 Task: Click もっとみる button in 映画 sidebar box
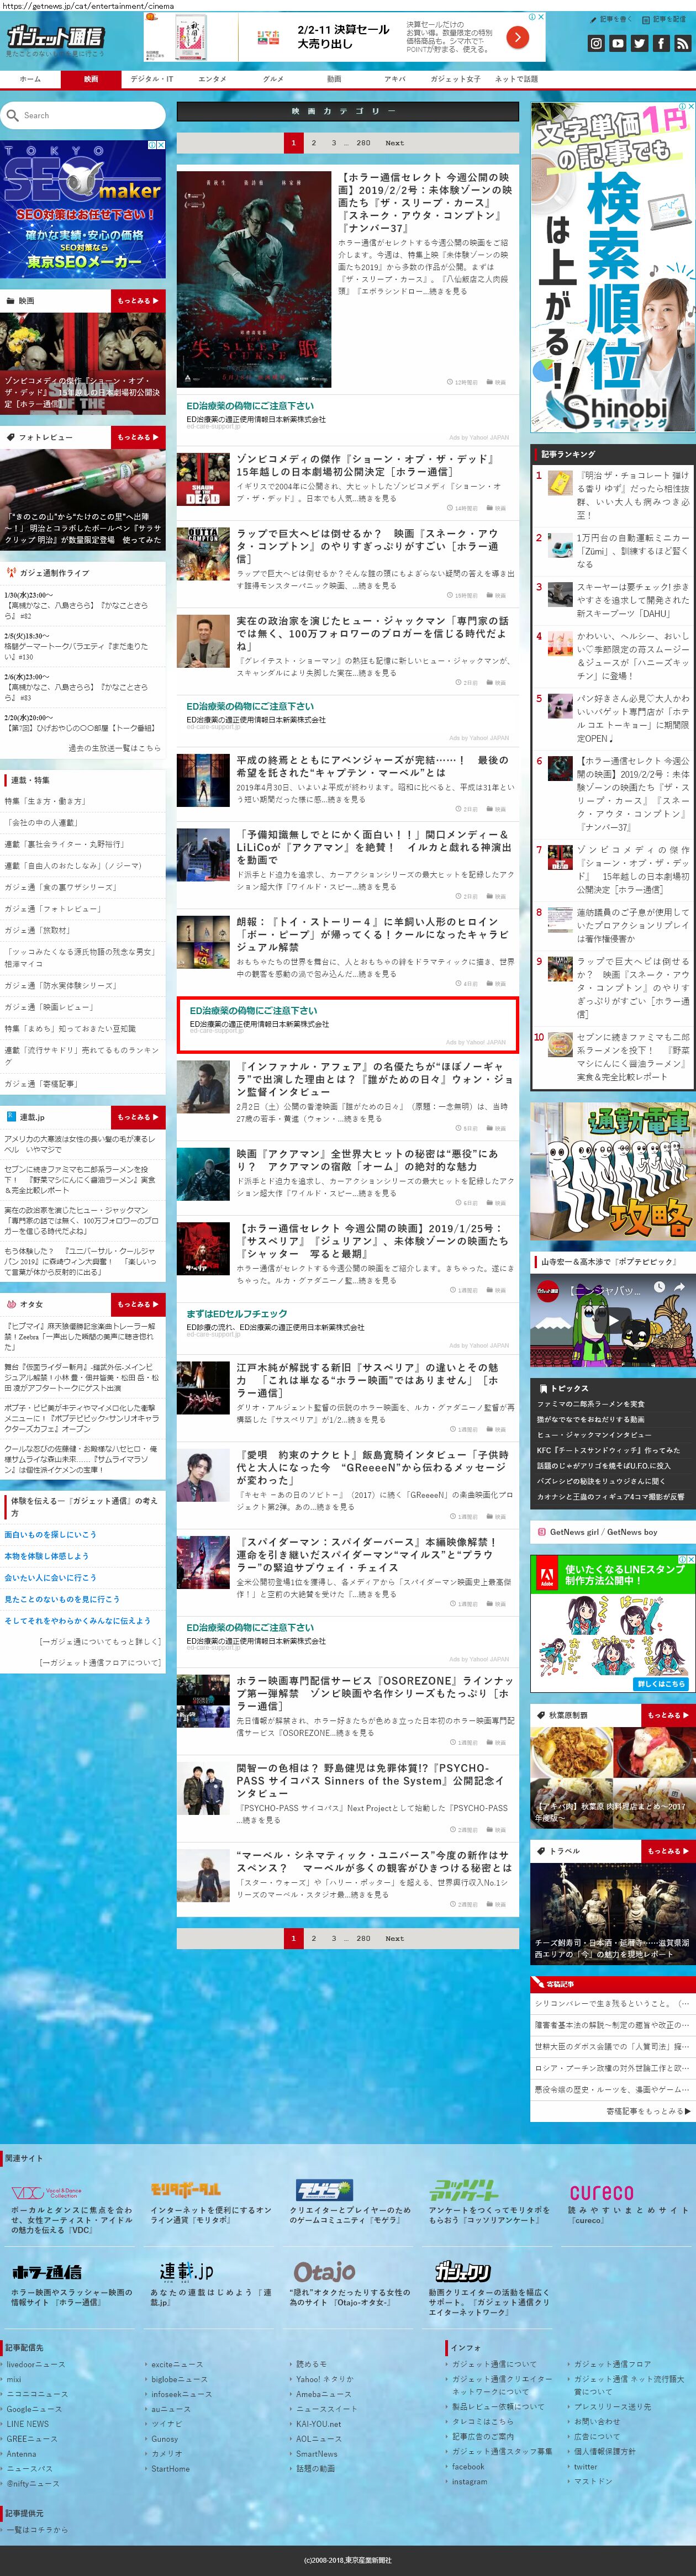[138, 300]
